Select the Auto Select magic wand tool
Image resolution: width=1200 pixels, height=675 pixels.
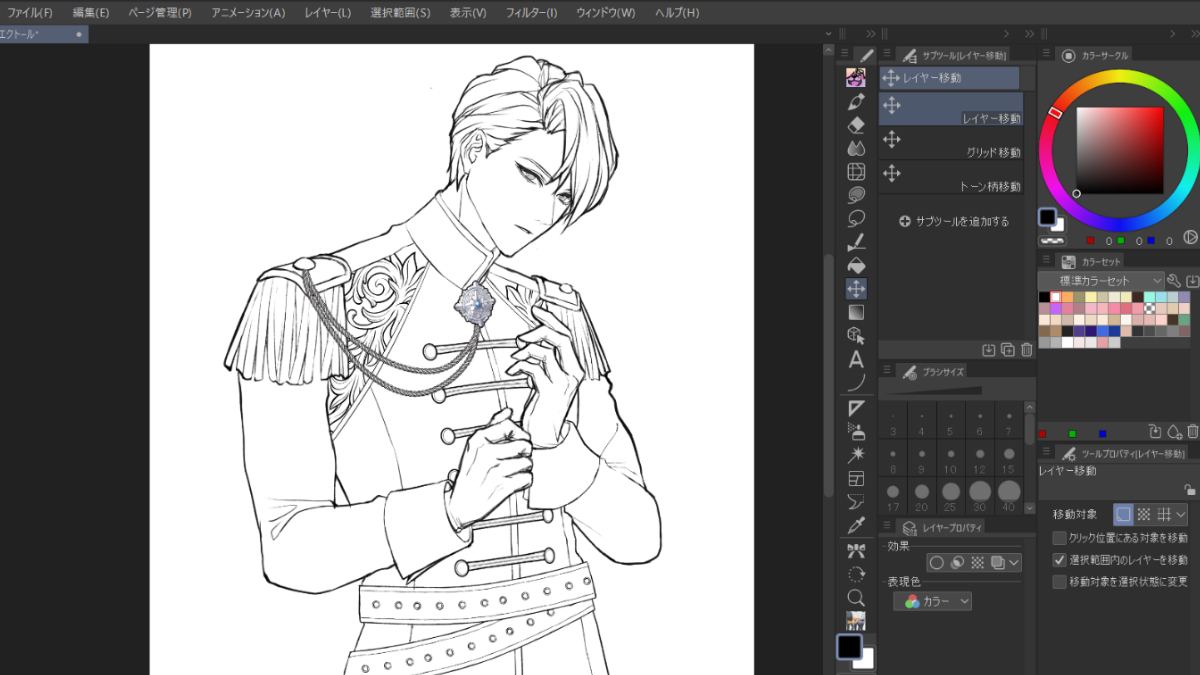point(856,455)
